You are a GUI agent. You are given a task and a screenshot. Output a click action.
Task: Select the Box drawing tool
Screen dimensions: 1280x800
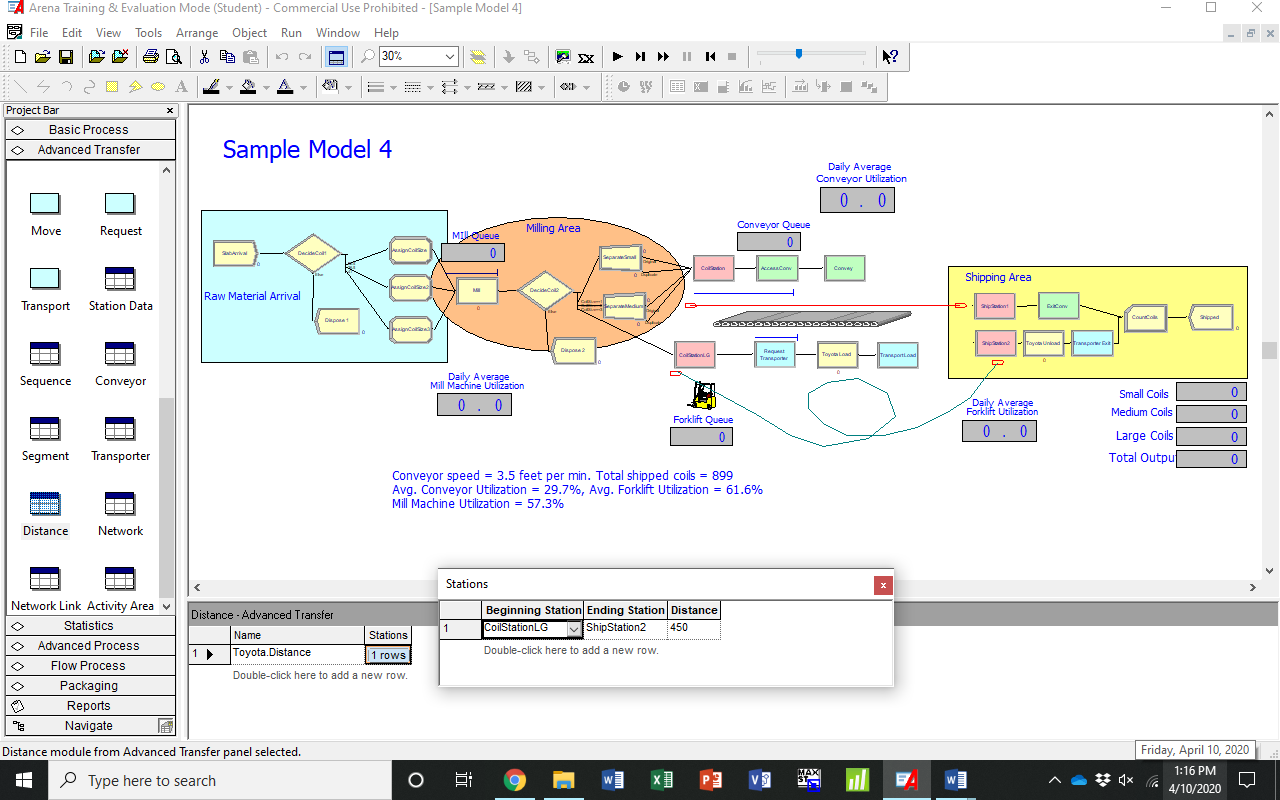pyautogui.click(x=112, y=87)
